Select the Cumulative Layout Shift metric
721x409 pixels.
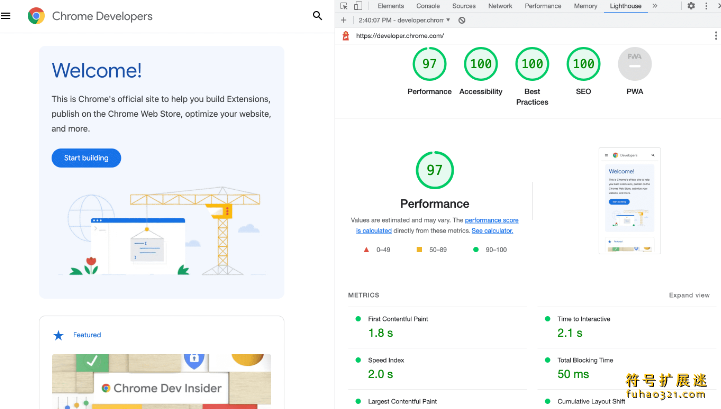pyautogui.click(x=591, y=402)
